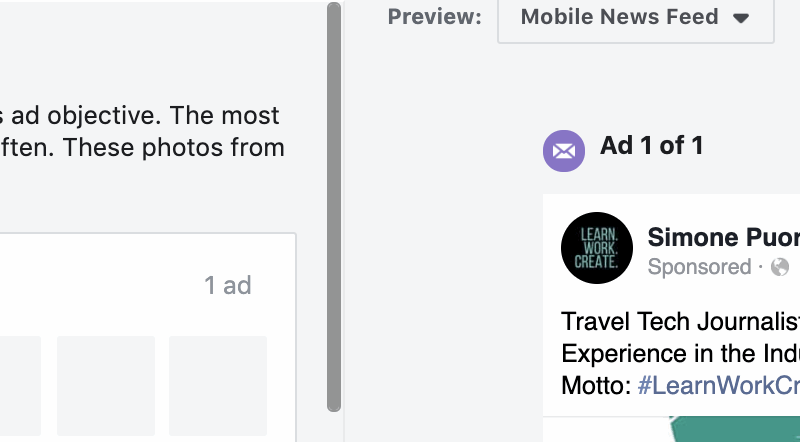Viewport: 800px width, 442px height.
Task: Click the "1 ad" count label
Action: pyautogui.click(x=228, y=286)
